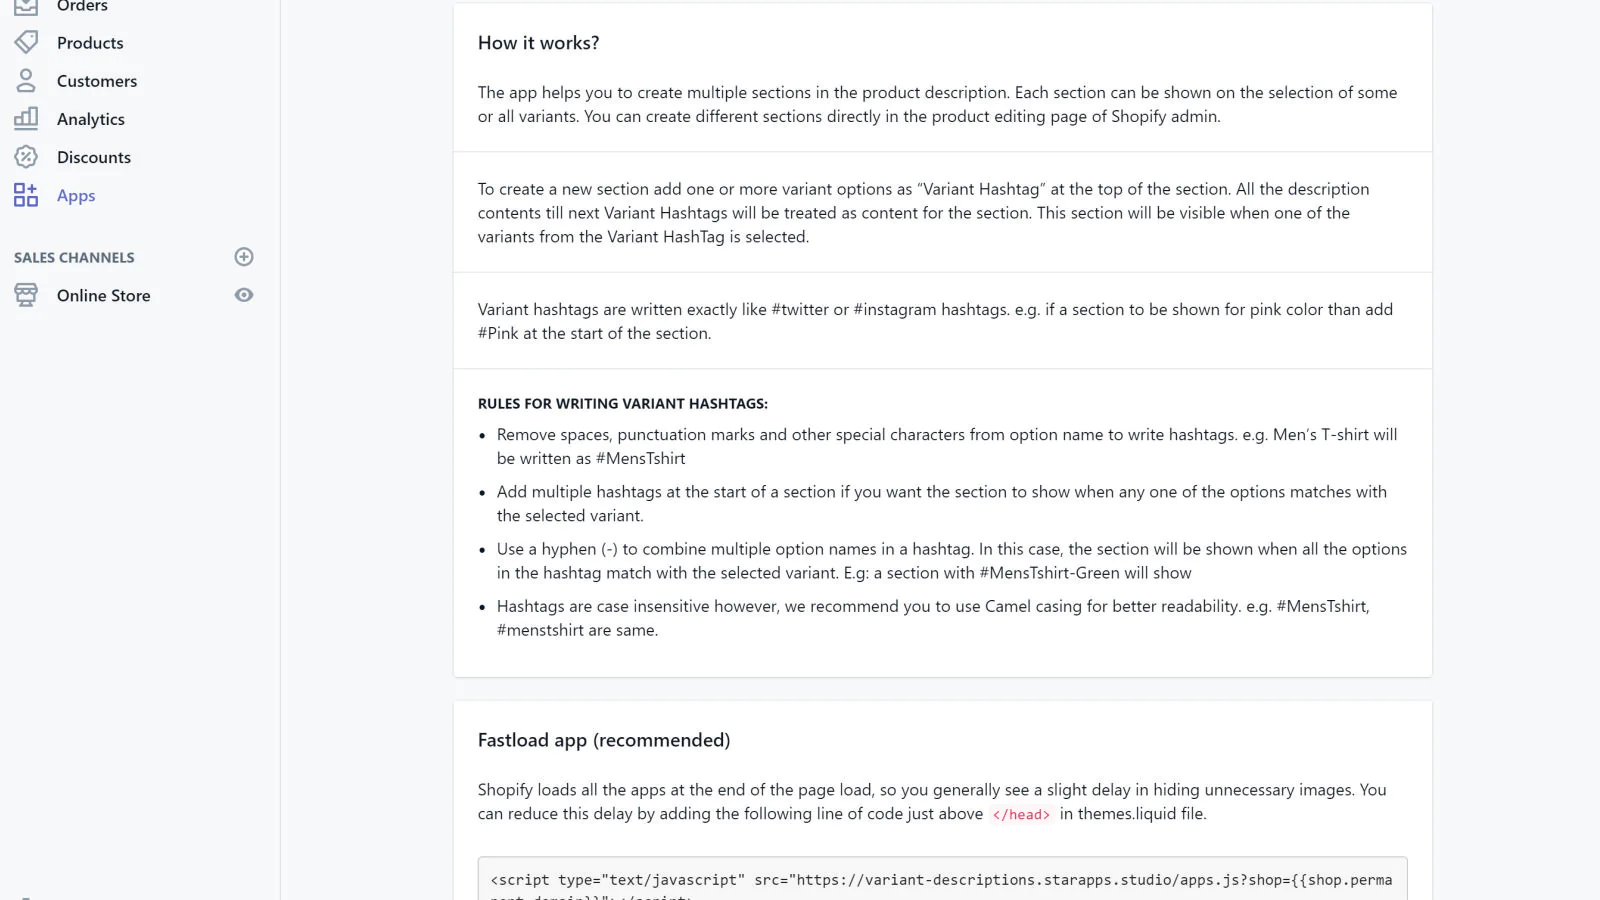View Online Store using the eye icon

coord(244,295)
